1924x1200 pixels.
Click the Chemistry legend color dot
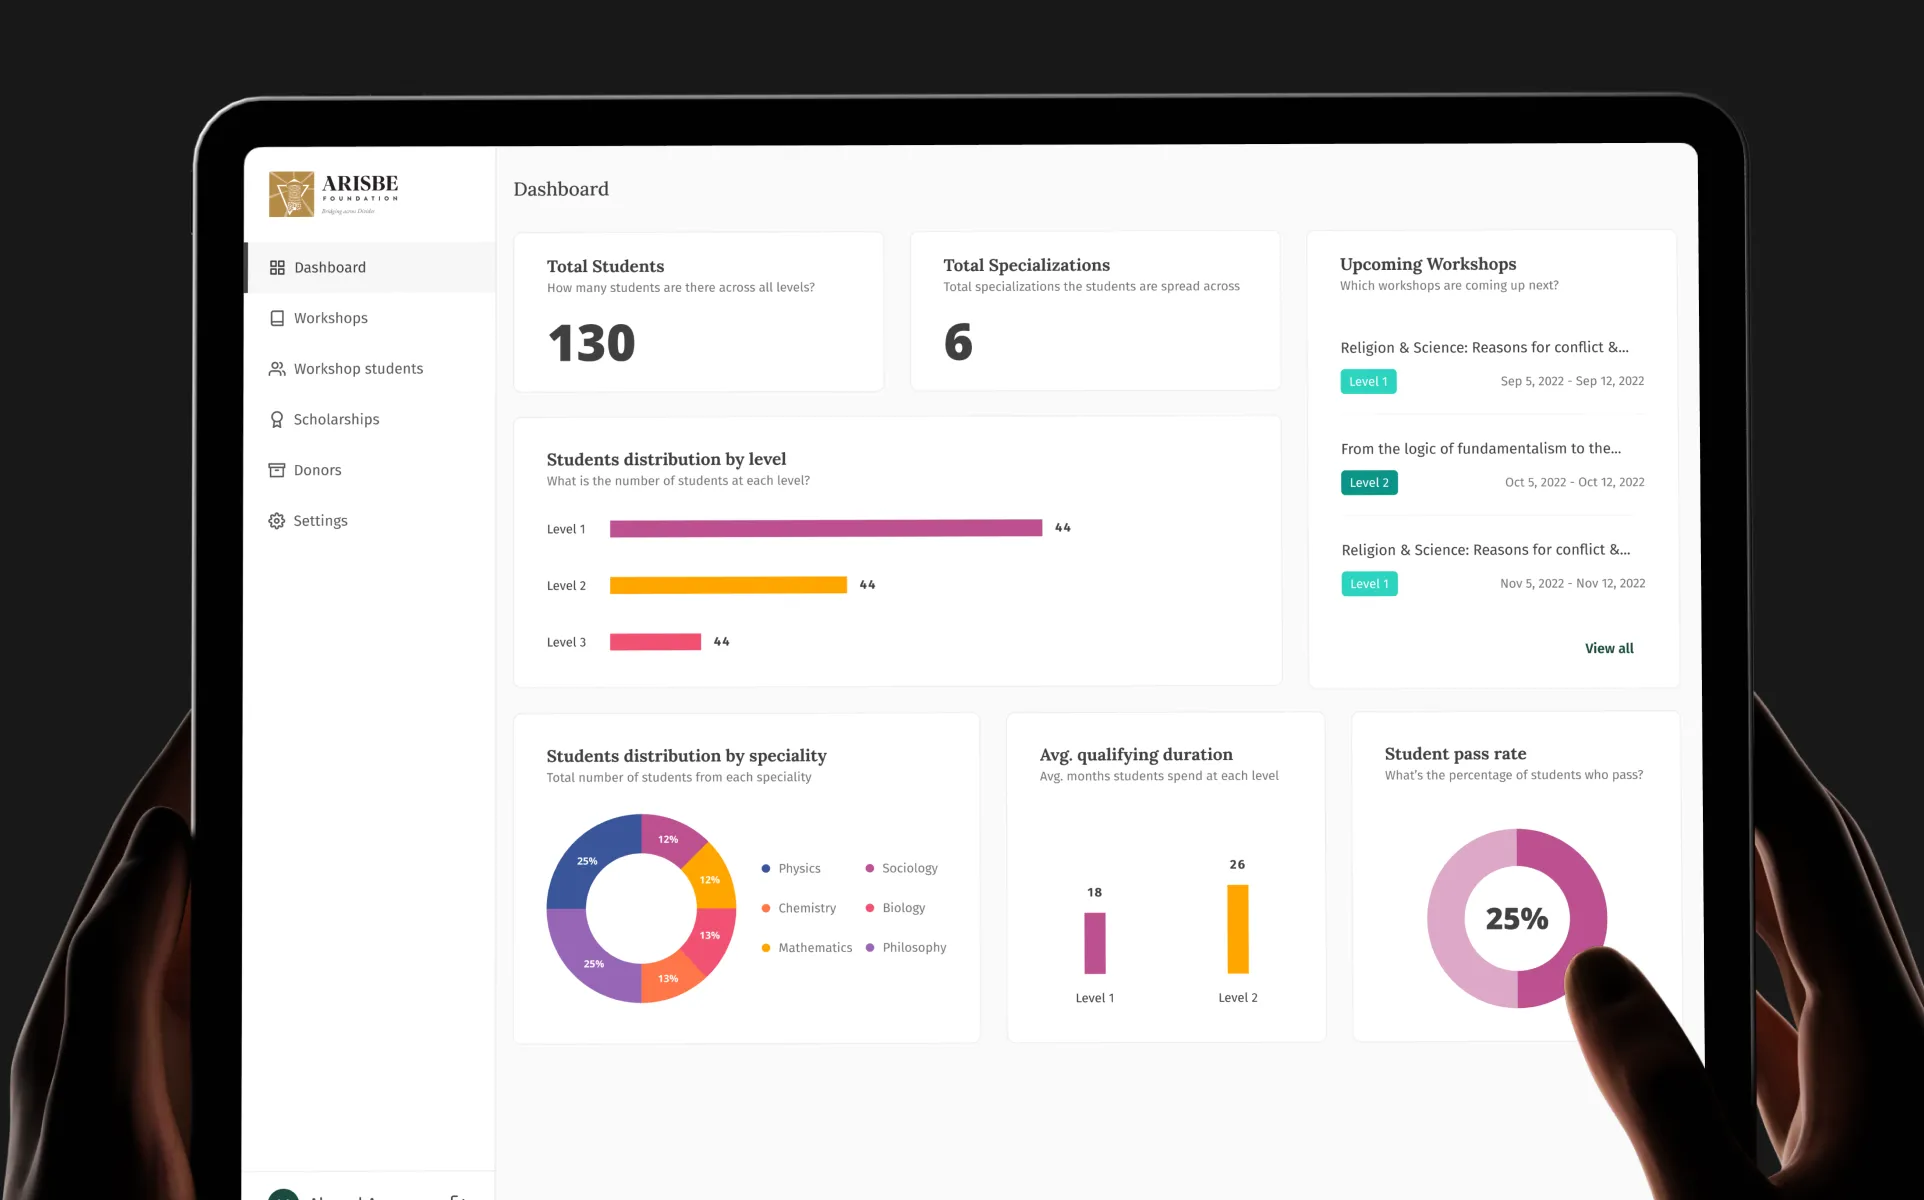click(x=766, y=908)
